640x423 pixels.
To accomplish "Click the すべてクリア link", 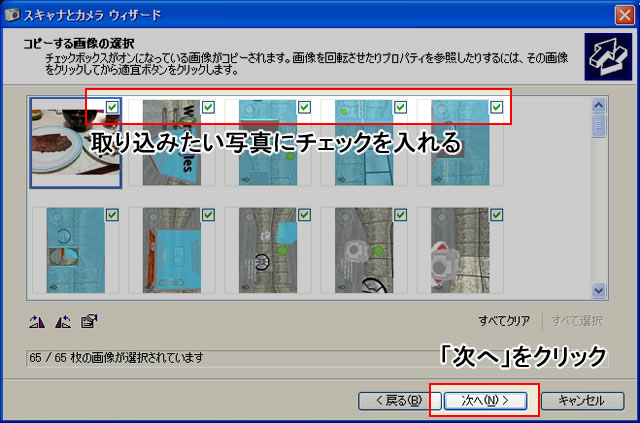I will point(504,321).
